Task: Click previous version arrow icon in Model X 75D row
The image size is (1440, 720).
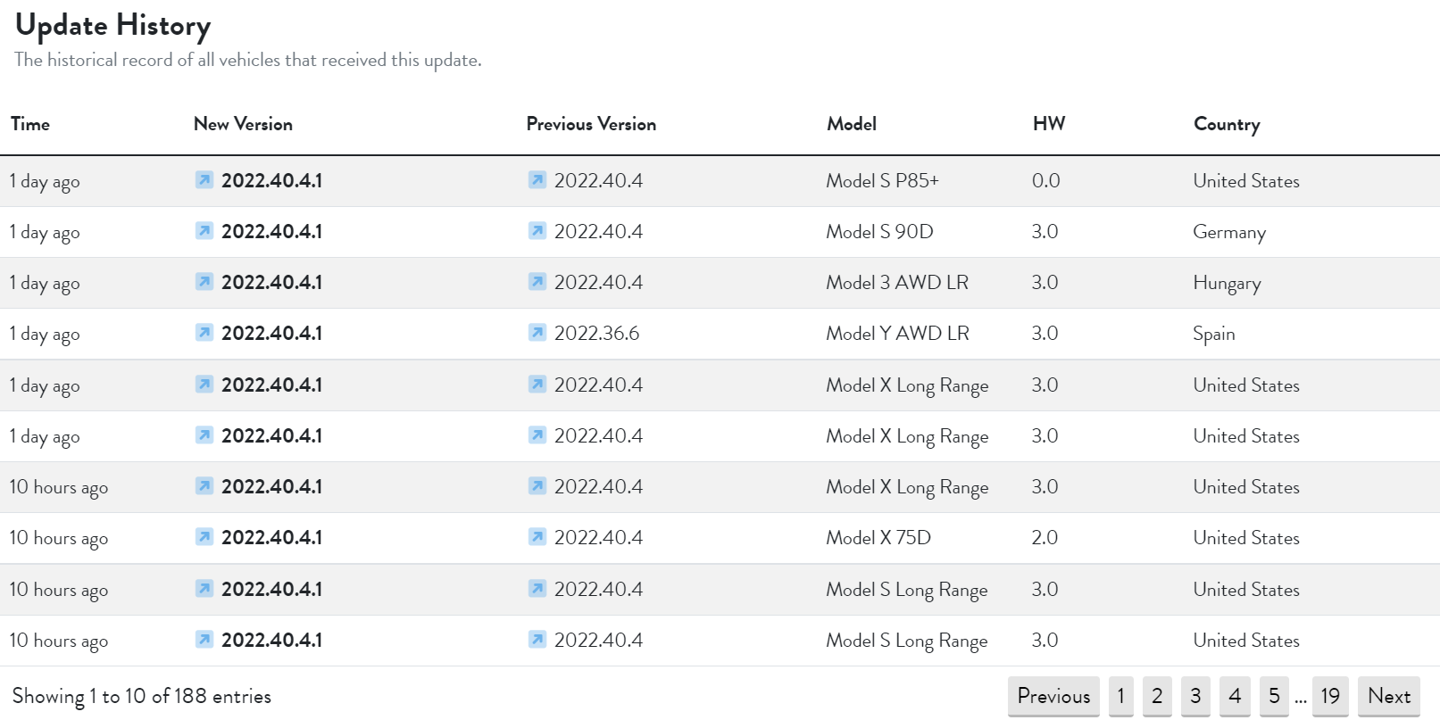Action: click(x=537, y=537)
